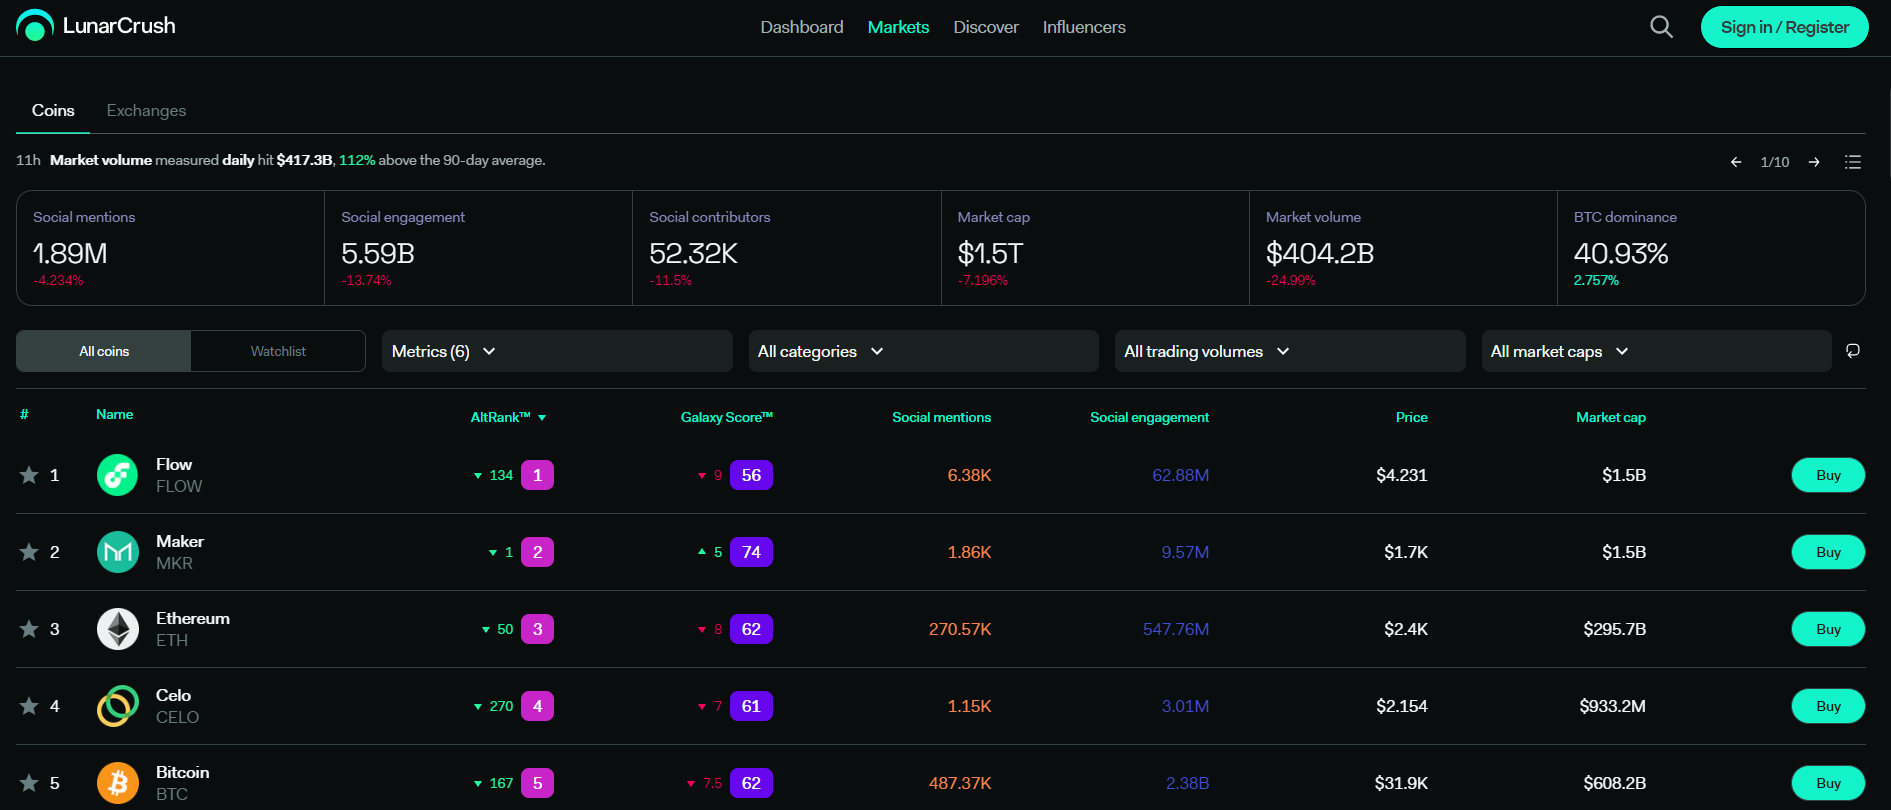The height and width of the screenshot is (810, 1891).
Task: Open Influencers in the top navigation
Action: coord(1084,27)
